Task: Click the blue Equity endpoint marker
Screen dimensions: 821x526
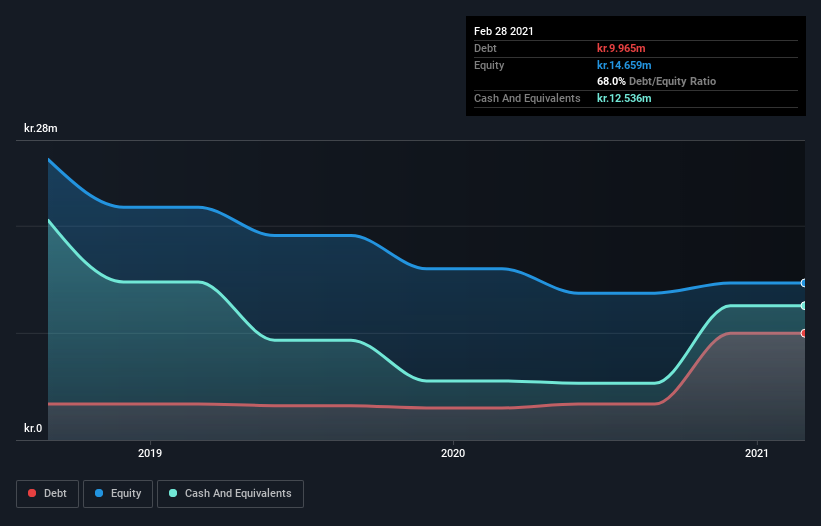Action: (804, 283)
